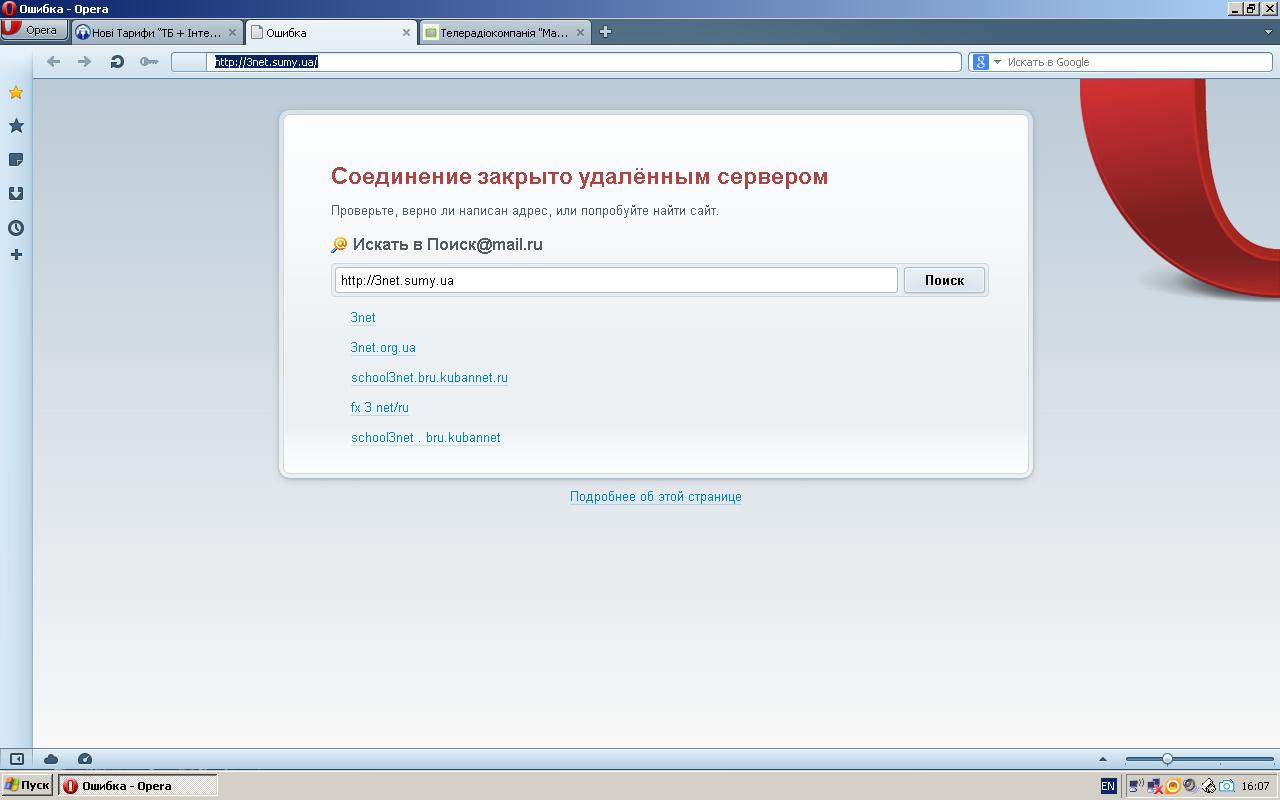Reload the current page

click(x=117, y=62)
